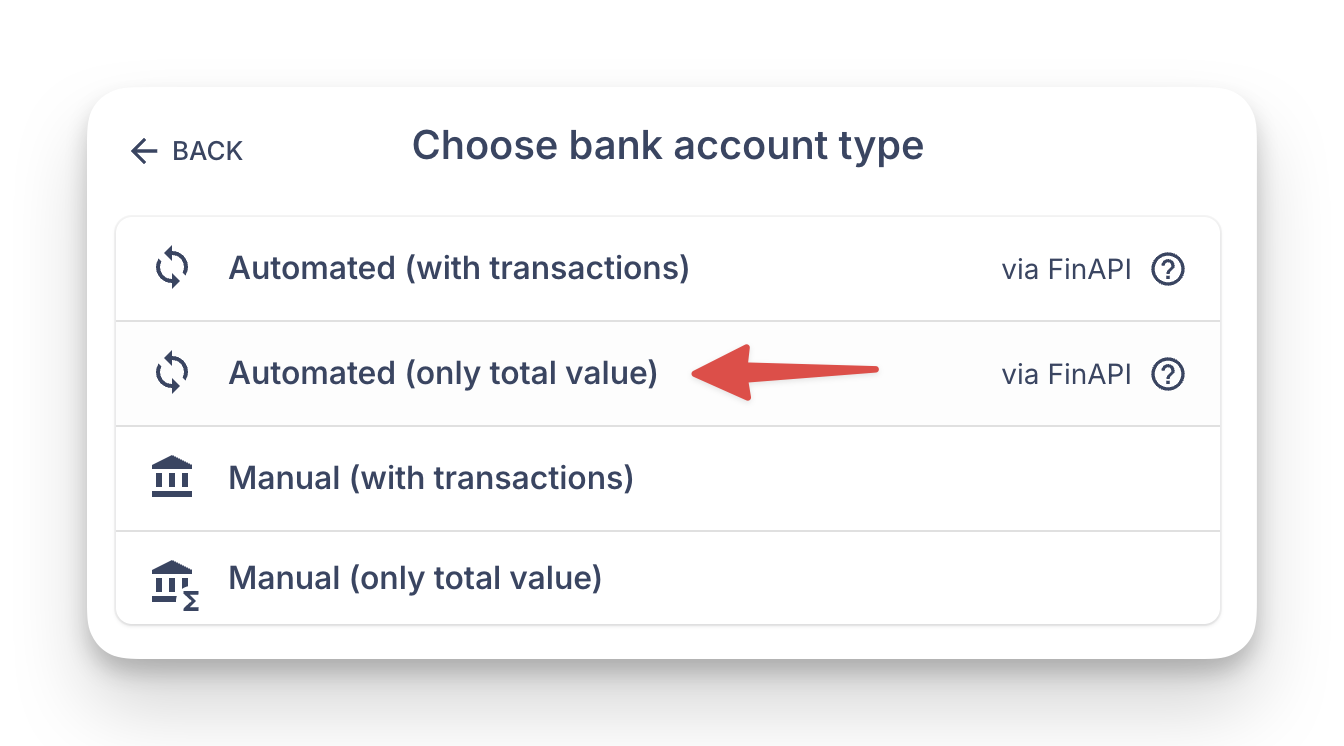Select the Automated (only total value) option
The image size is (1344, 746).
[x=442, y=374]
